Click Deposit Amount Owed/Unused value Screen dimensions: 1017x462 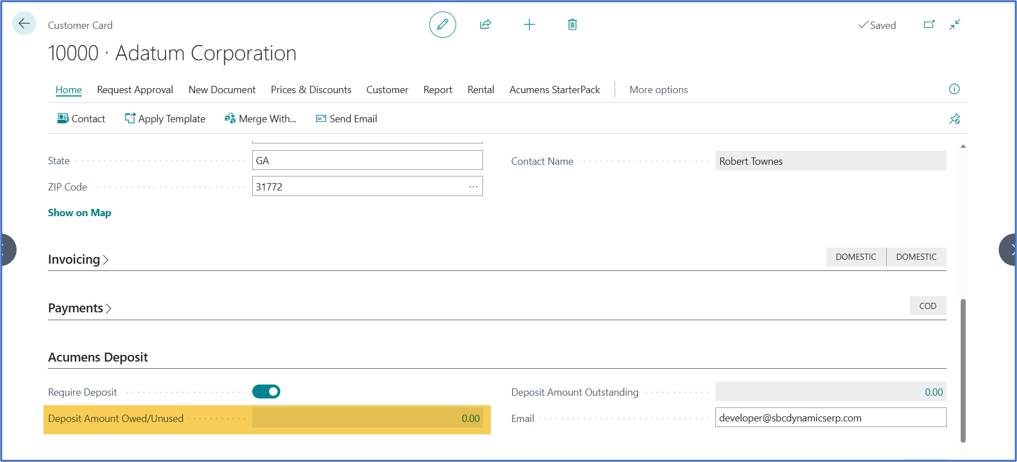[x=367, y=419]
